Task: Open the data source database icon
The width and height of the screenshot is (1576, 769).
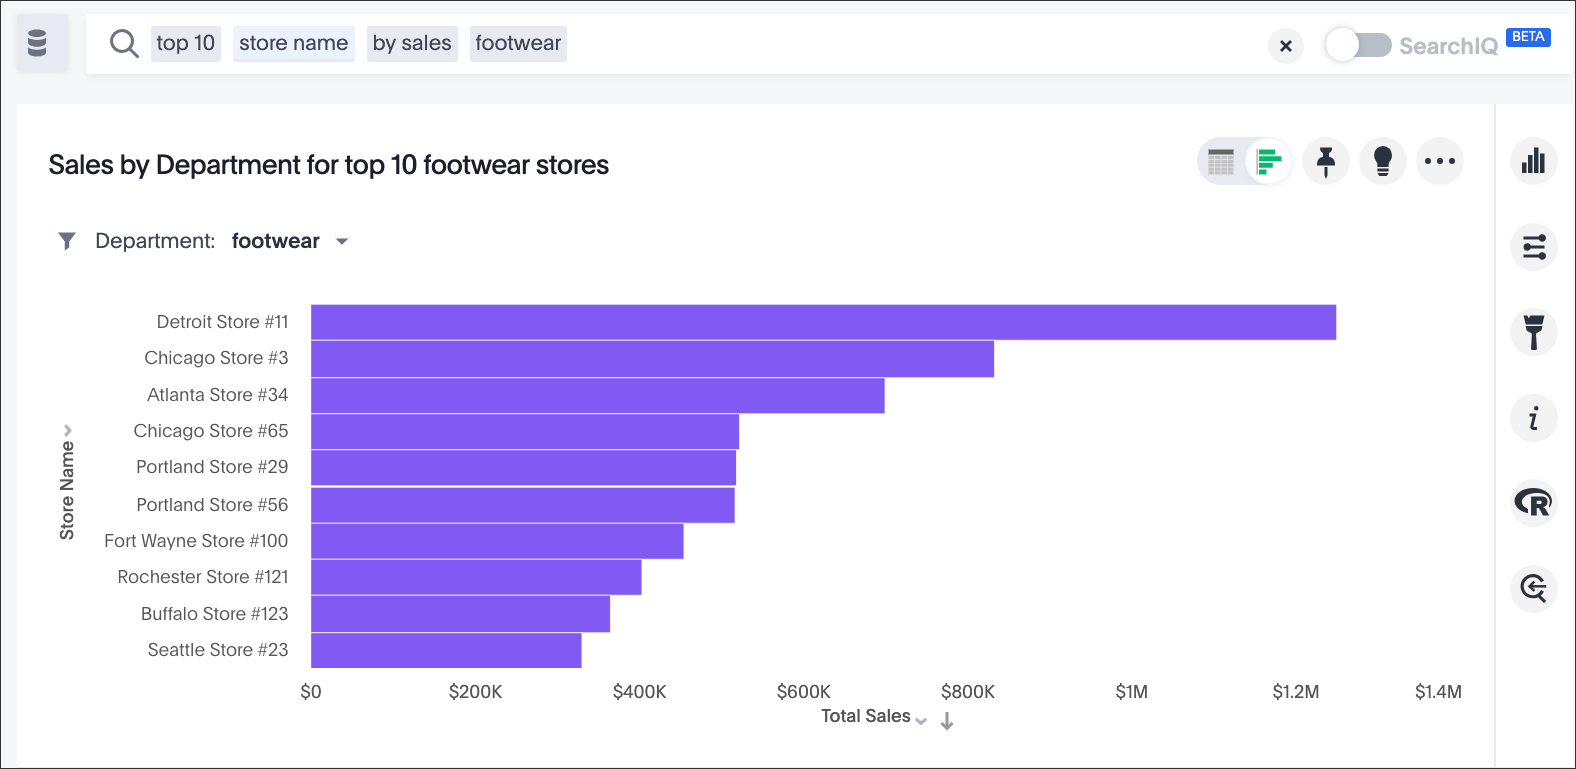Action: [x=38, y=43]
